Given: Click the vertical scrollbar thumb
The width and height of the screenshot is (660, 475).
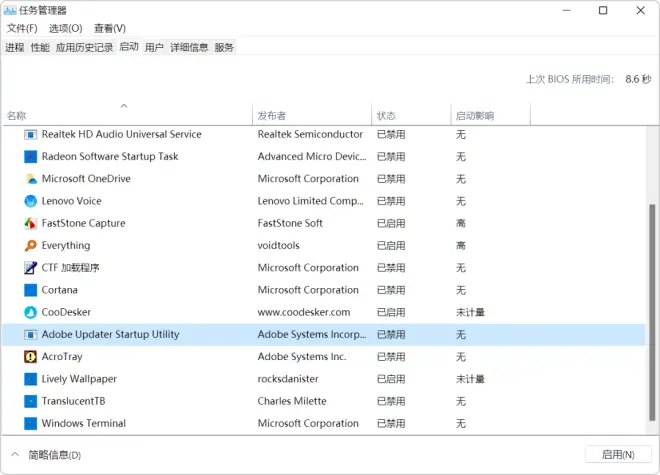Looking at the screenshot, I should (652, 312).
